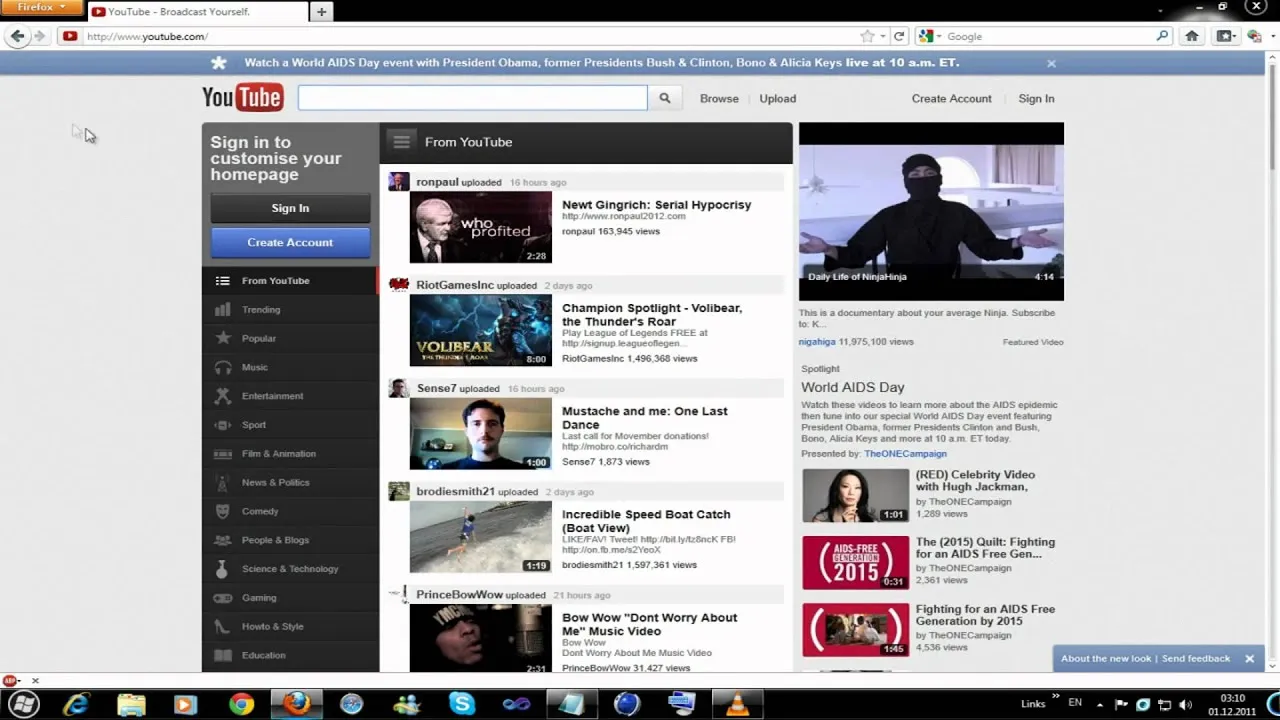Click Incredible Speed Boat Catch title

(646, 521)
